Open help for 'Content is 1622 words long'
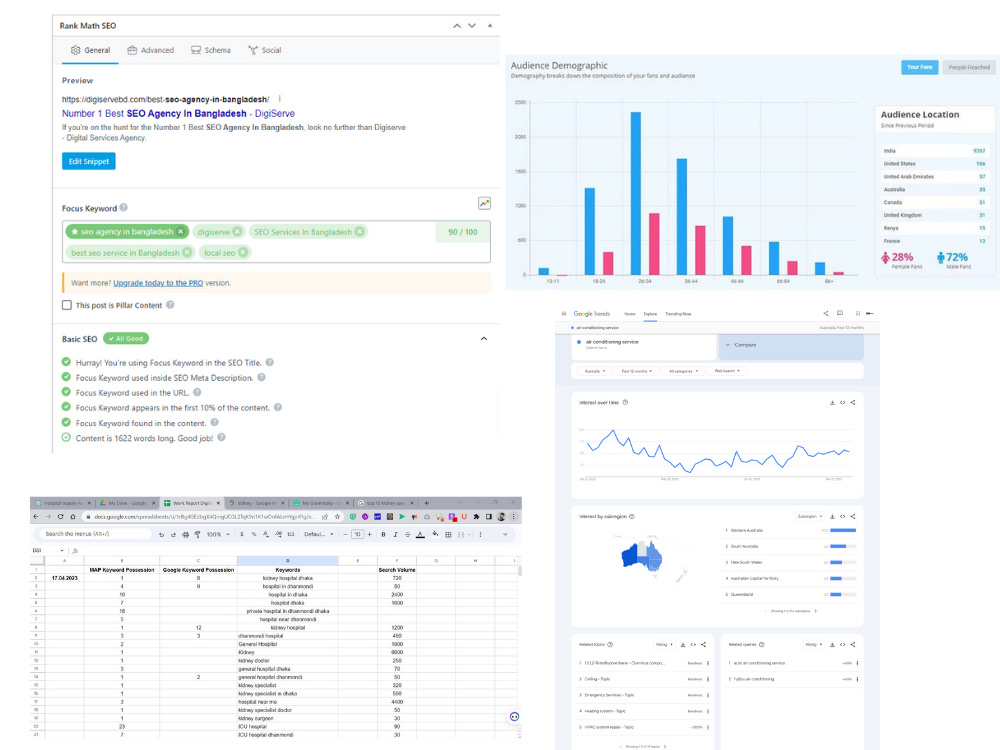 pyautogui.click(x=221, y=438)
